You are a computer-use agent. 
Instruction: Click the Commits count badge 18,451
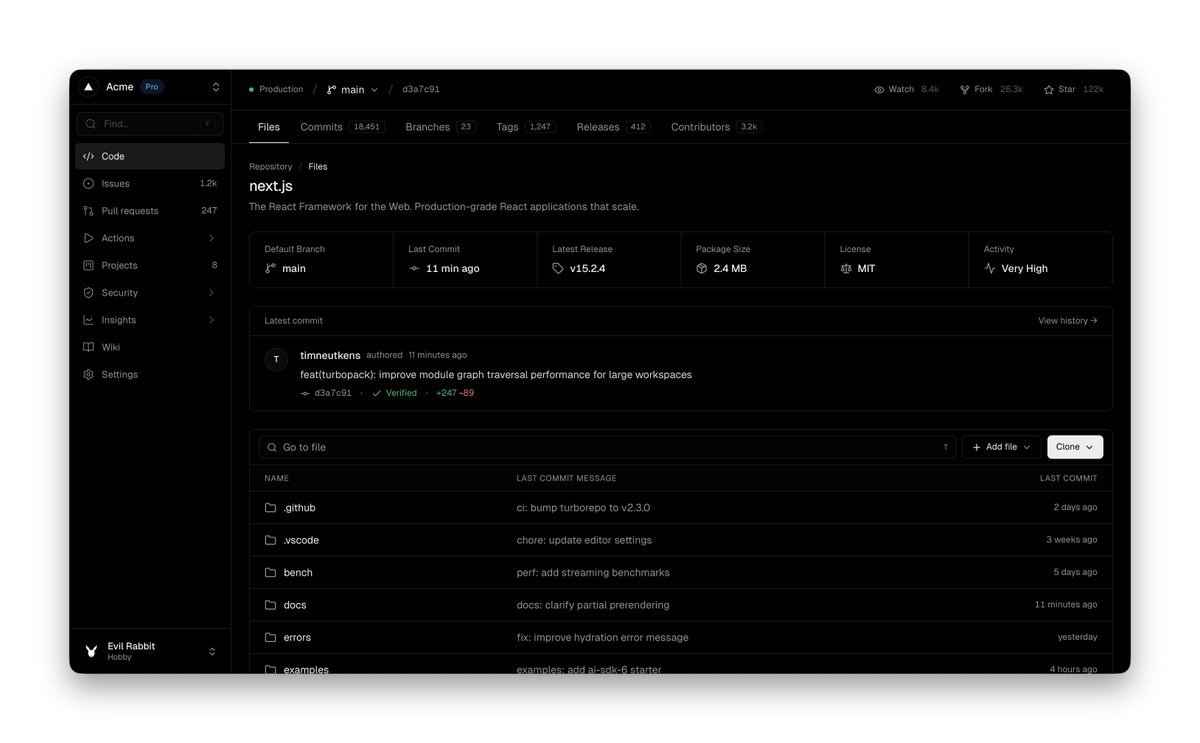point(367,127)
